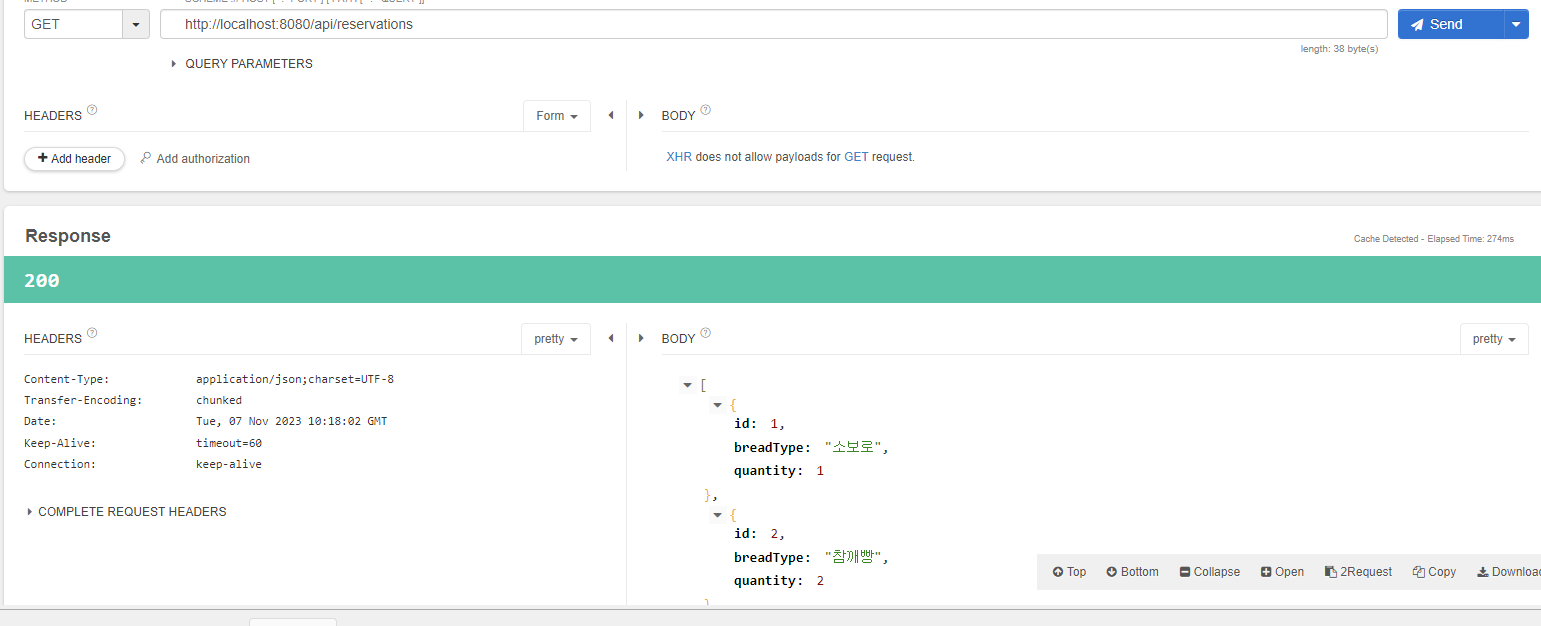Click help icon next to request BODY
The width and height of the screenshot is (1541, 626).
pyautogui.click(x=705, y=110)
